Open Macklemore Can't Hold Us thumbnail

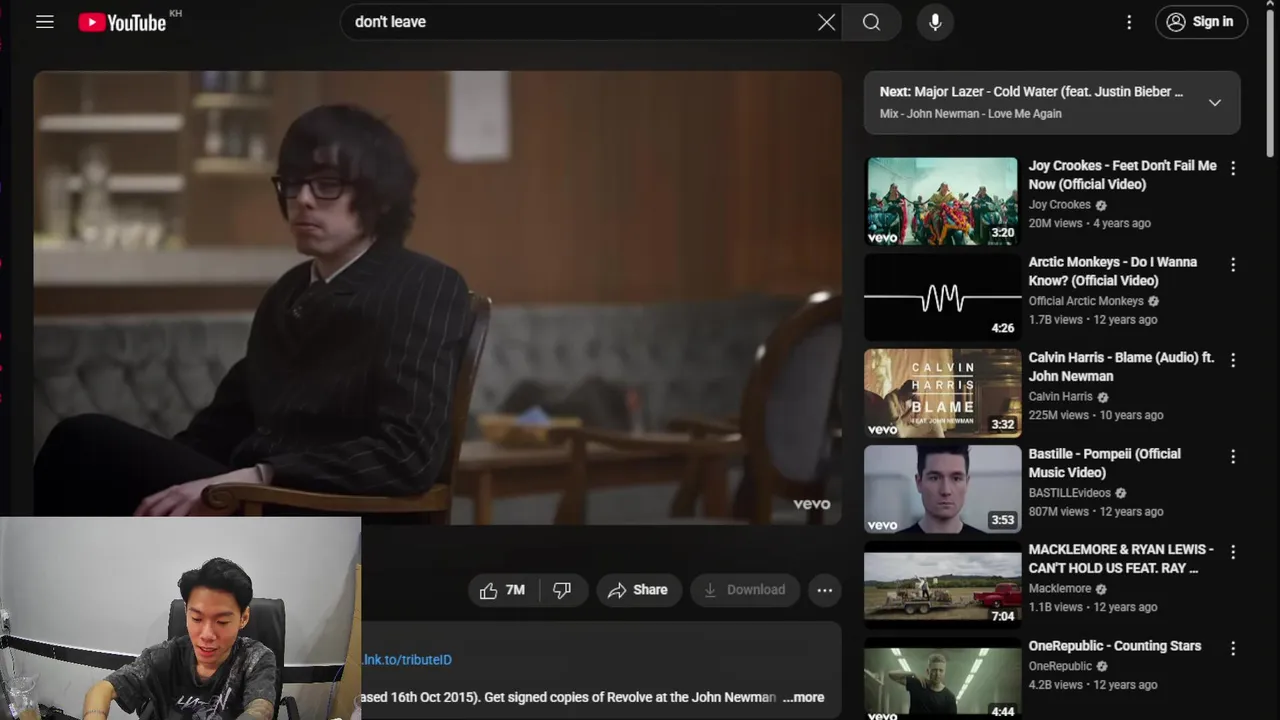tap(941, 585)
